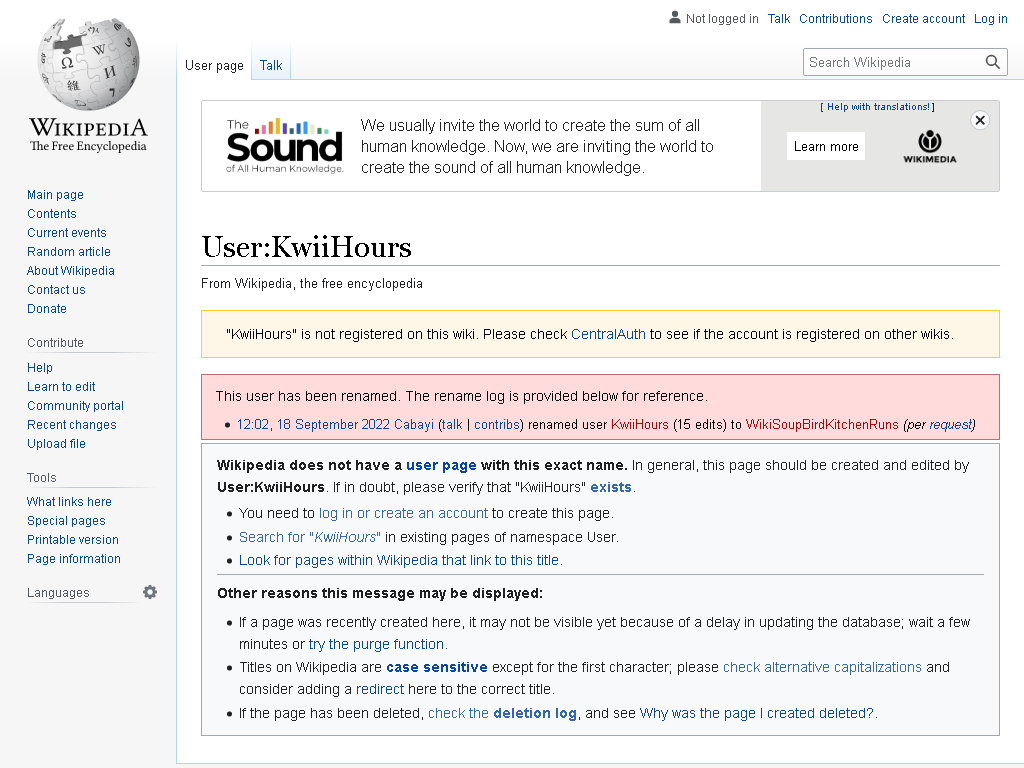The width and height of the screenshot is (1024, 768).
Task: Click the bold user page link
Action: [441, 465]
